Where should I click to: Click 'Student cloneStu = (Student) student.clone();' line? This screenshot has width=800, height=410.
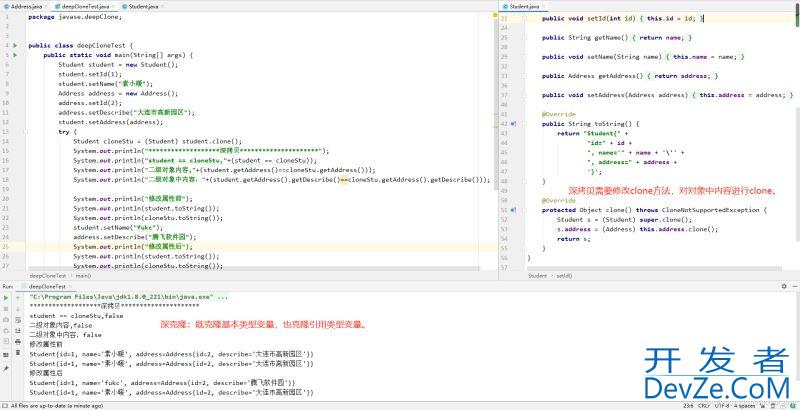[158, 141]
